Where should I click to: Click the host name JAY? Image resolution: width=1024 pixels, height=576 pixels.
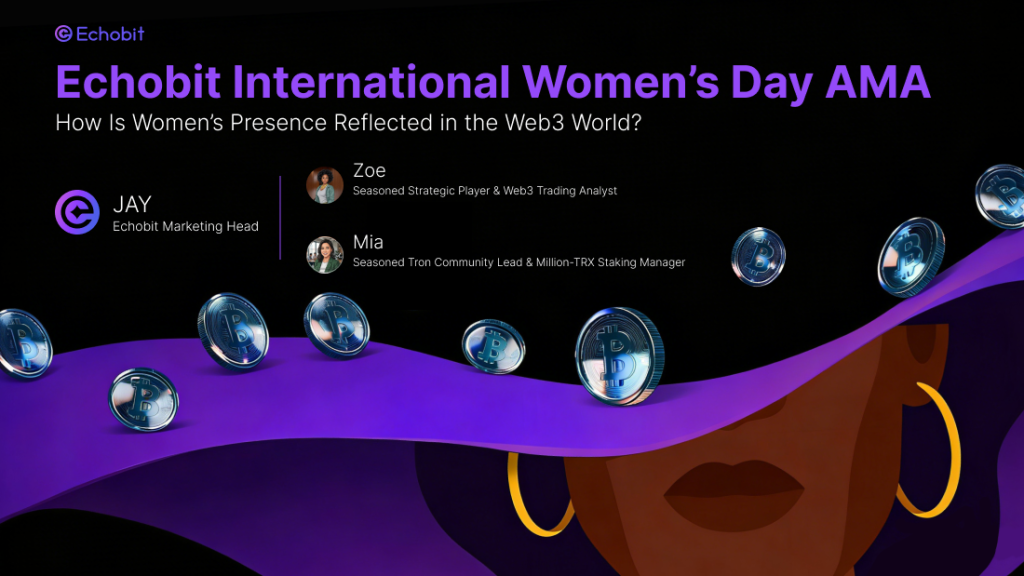point(132,205)
